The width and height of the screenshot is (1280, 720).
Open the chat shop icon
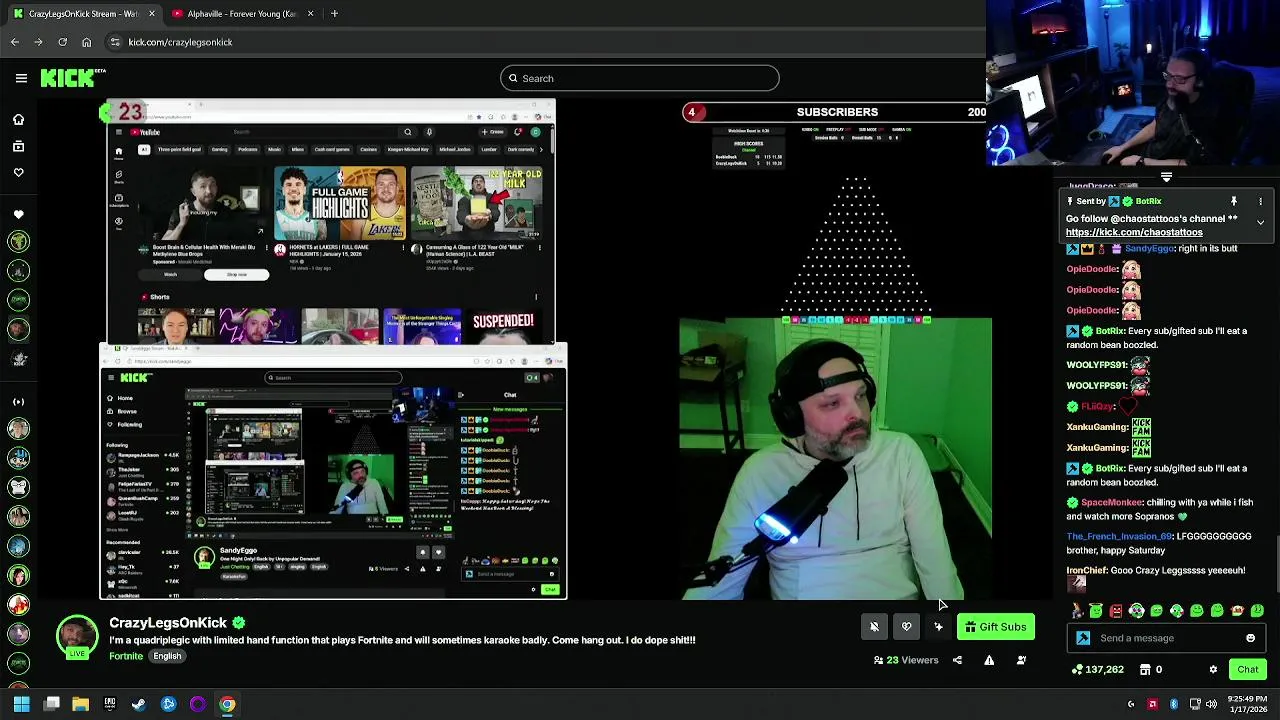1147,669
